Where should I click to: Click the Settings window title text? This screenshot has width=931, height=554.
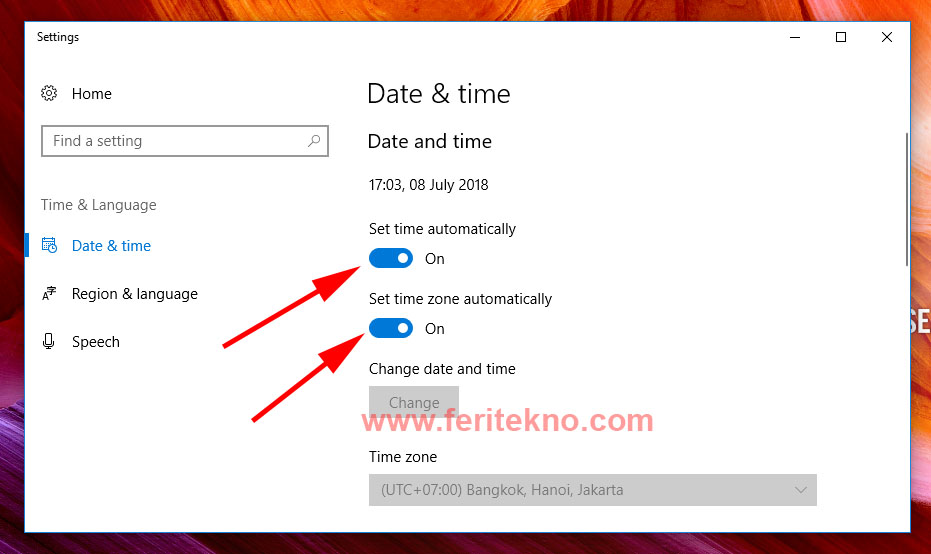point(58,37)
